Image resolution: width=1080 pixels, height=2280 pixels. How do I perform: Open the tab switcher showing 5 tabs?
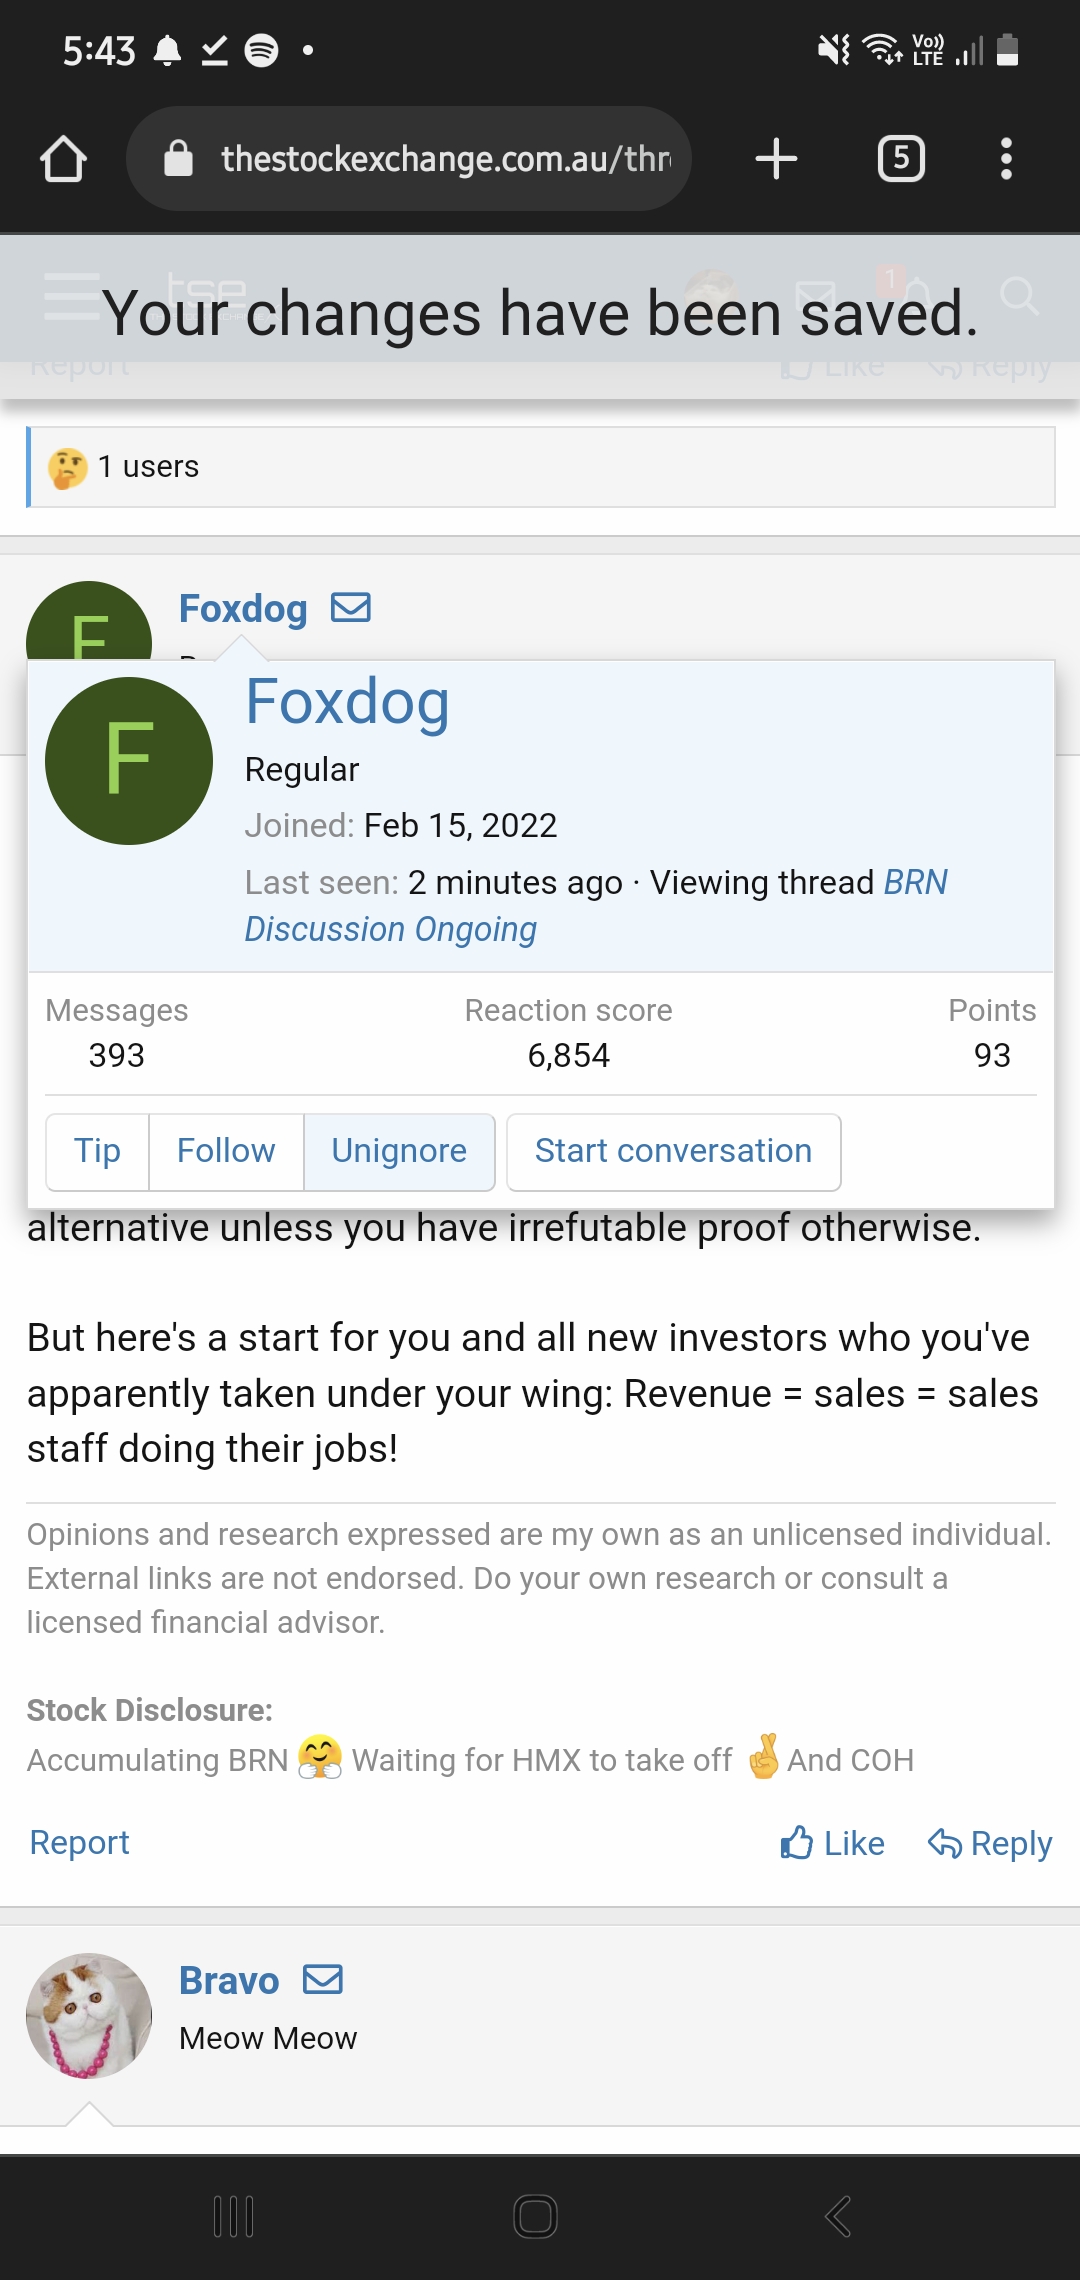900,159
